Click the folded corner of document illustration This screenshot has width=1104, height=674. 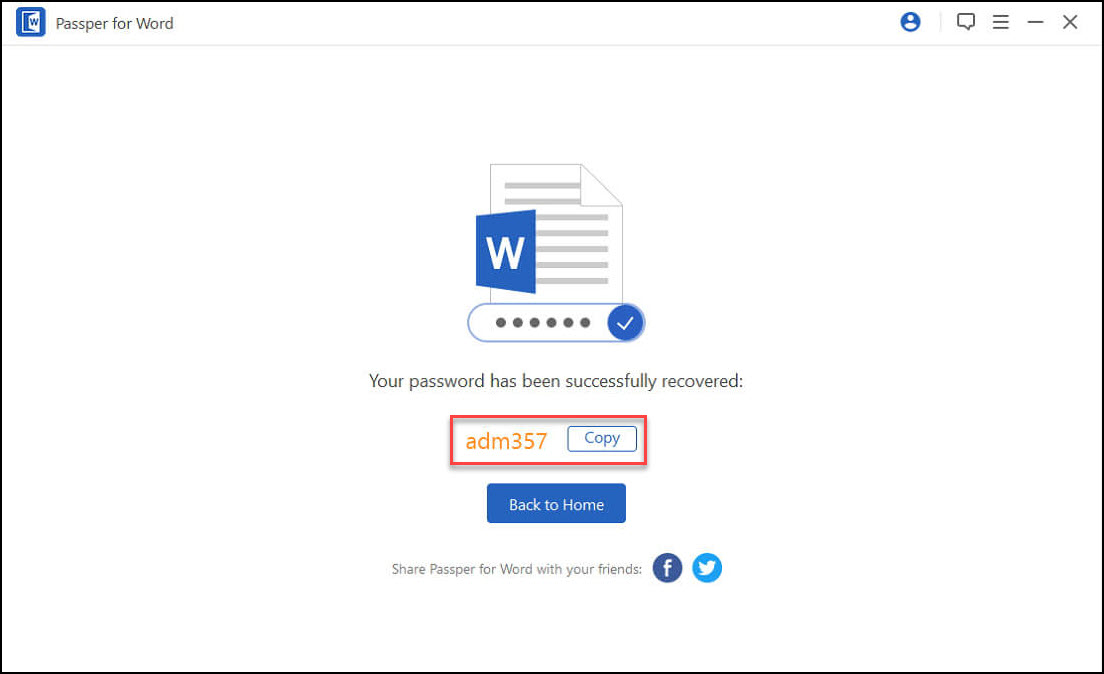(x=602, y=185)
